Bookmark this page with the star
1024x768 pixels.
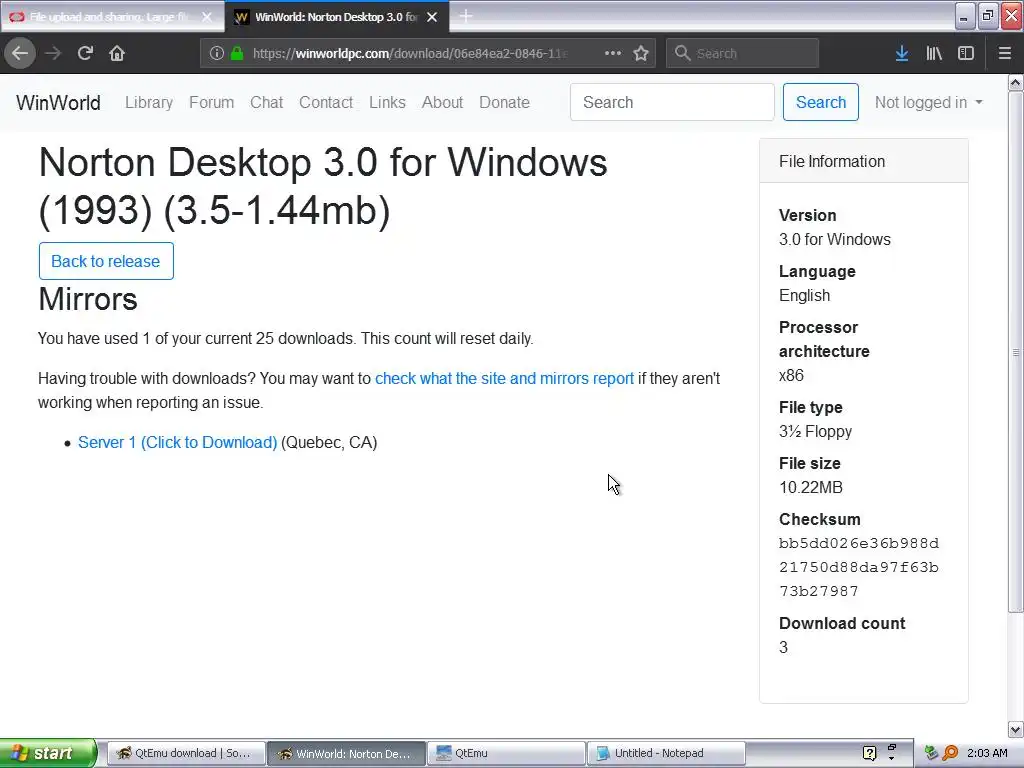pos(641,54)
